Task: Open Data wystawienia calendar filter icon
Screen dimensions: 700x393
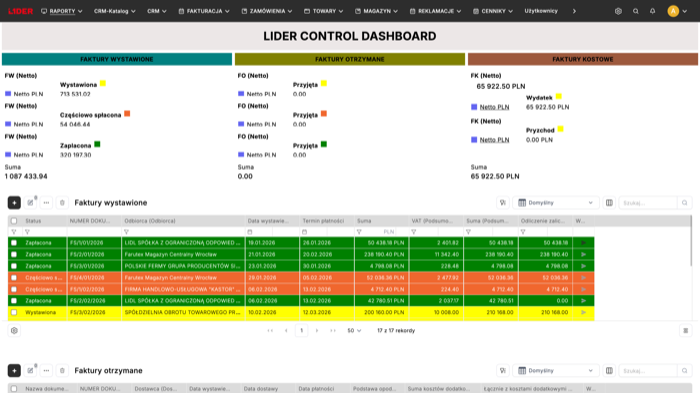Action: pyautogui.click(x=250, y=232)
